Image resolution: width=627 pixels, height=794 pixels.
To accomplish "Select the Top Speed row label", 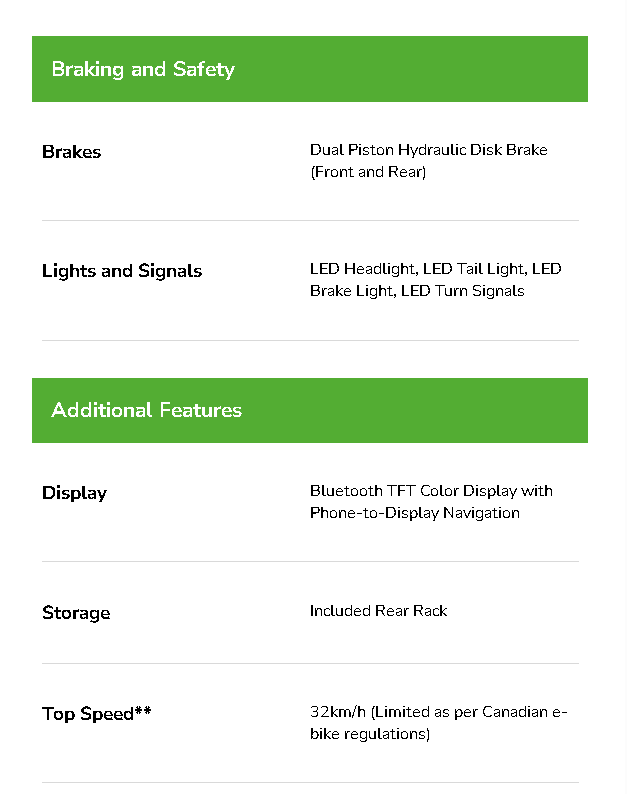I will coord(88,714).
